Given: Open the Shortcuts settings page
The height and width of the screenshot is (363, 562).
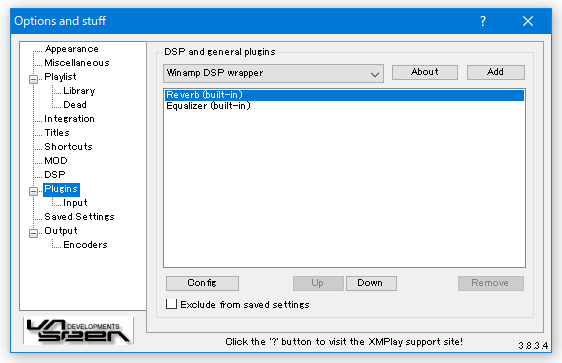Looking at the screenshot, I should click(x=68, y=147).
